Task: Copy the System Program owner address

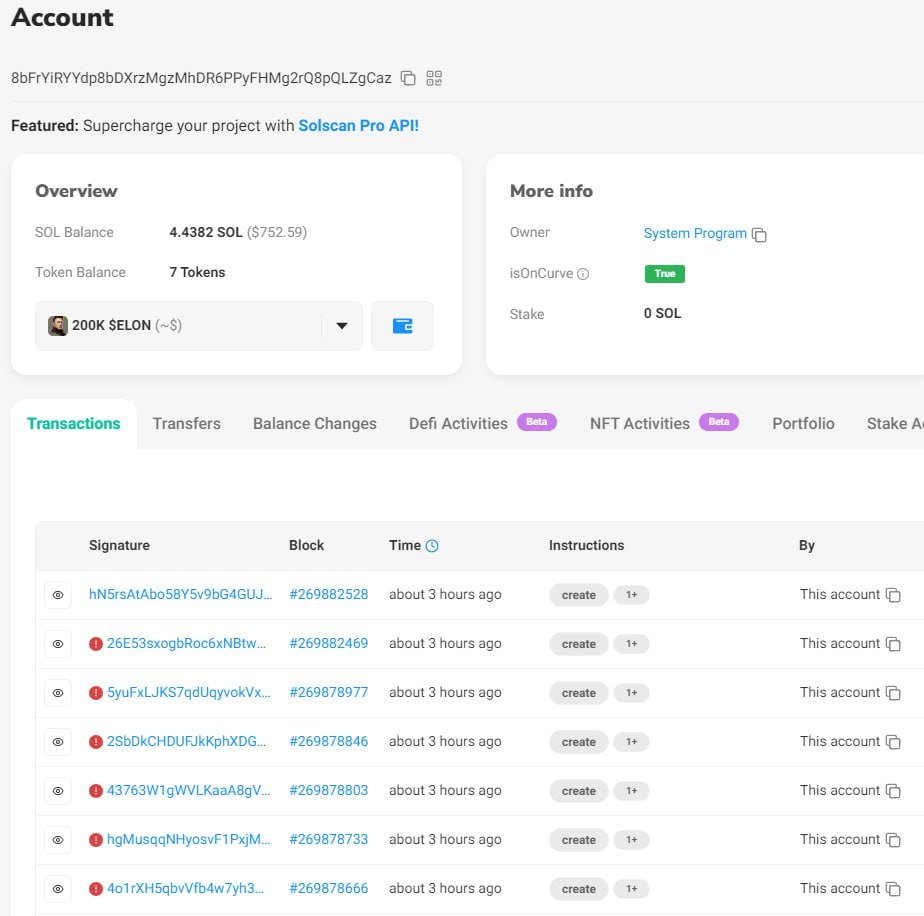Action: click(x=759, y=234)
